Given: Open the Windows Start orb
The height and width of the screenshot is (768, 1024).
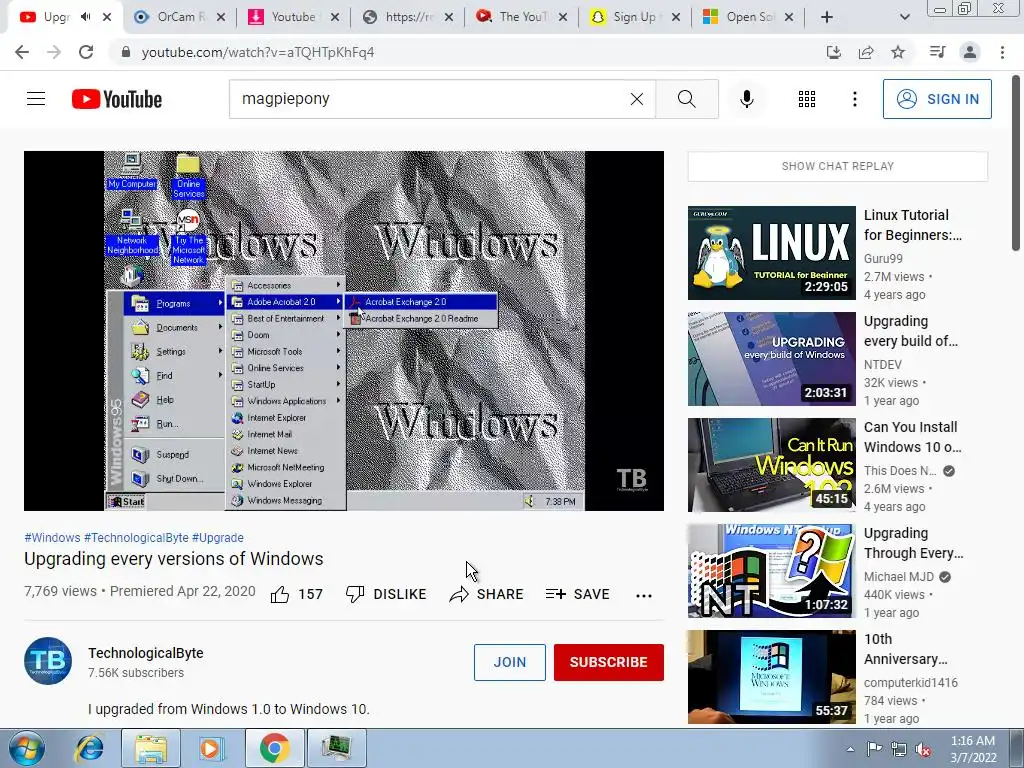Looking at the screenshot, I should click(27, 748).
